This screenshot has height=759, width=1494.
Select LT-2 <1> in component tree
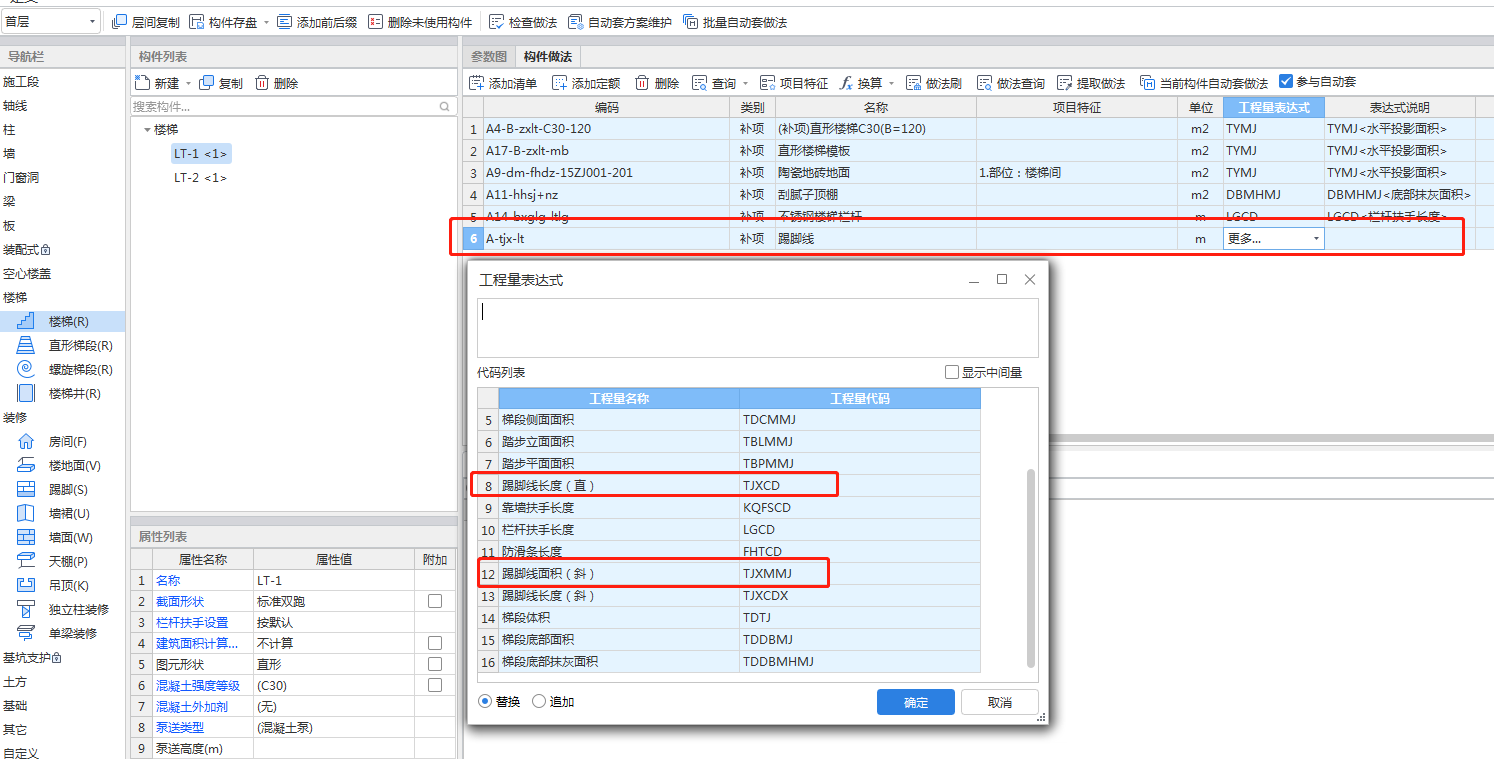pos(200,177)
